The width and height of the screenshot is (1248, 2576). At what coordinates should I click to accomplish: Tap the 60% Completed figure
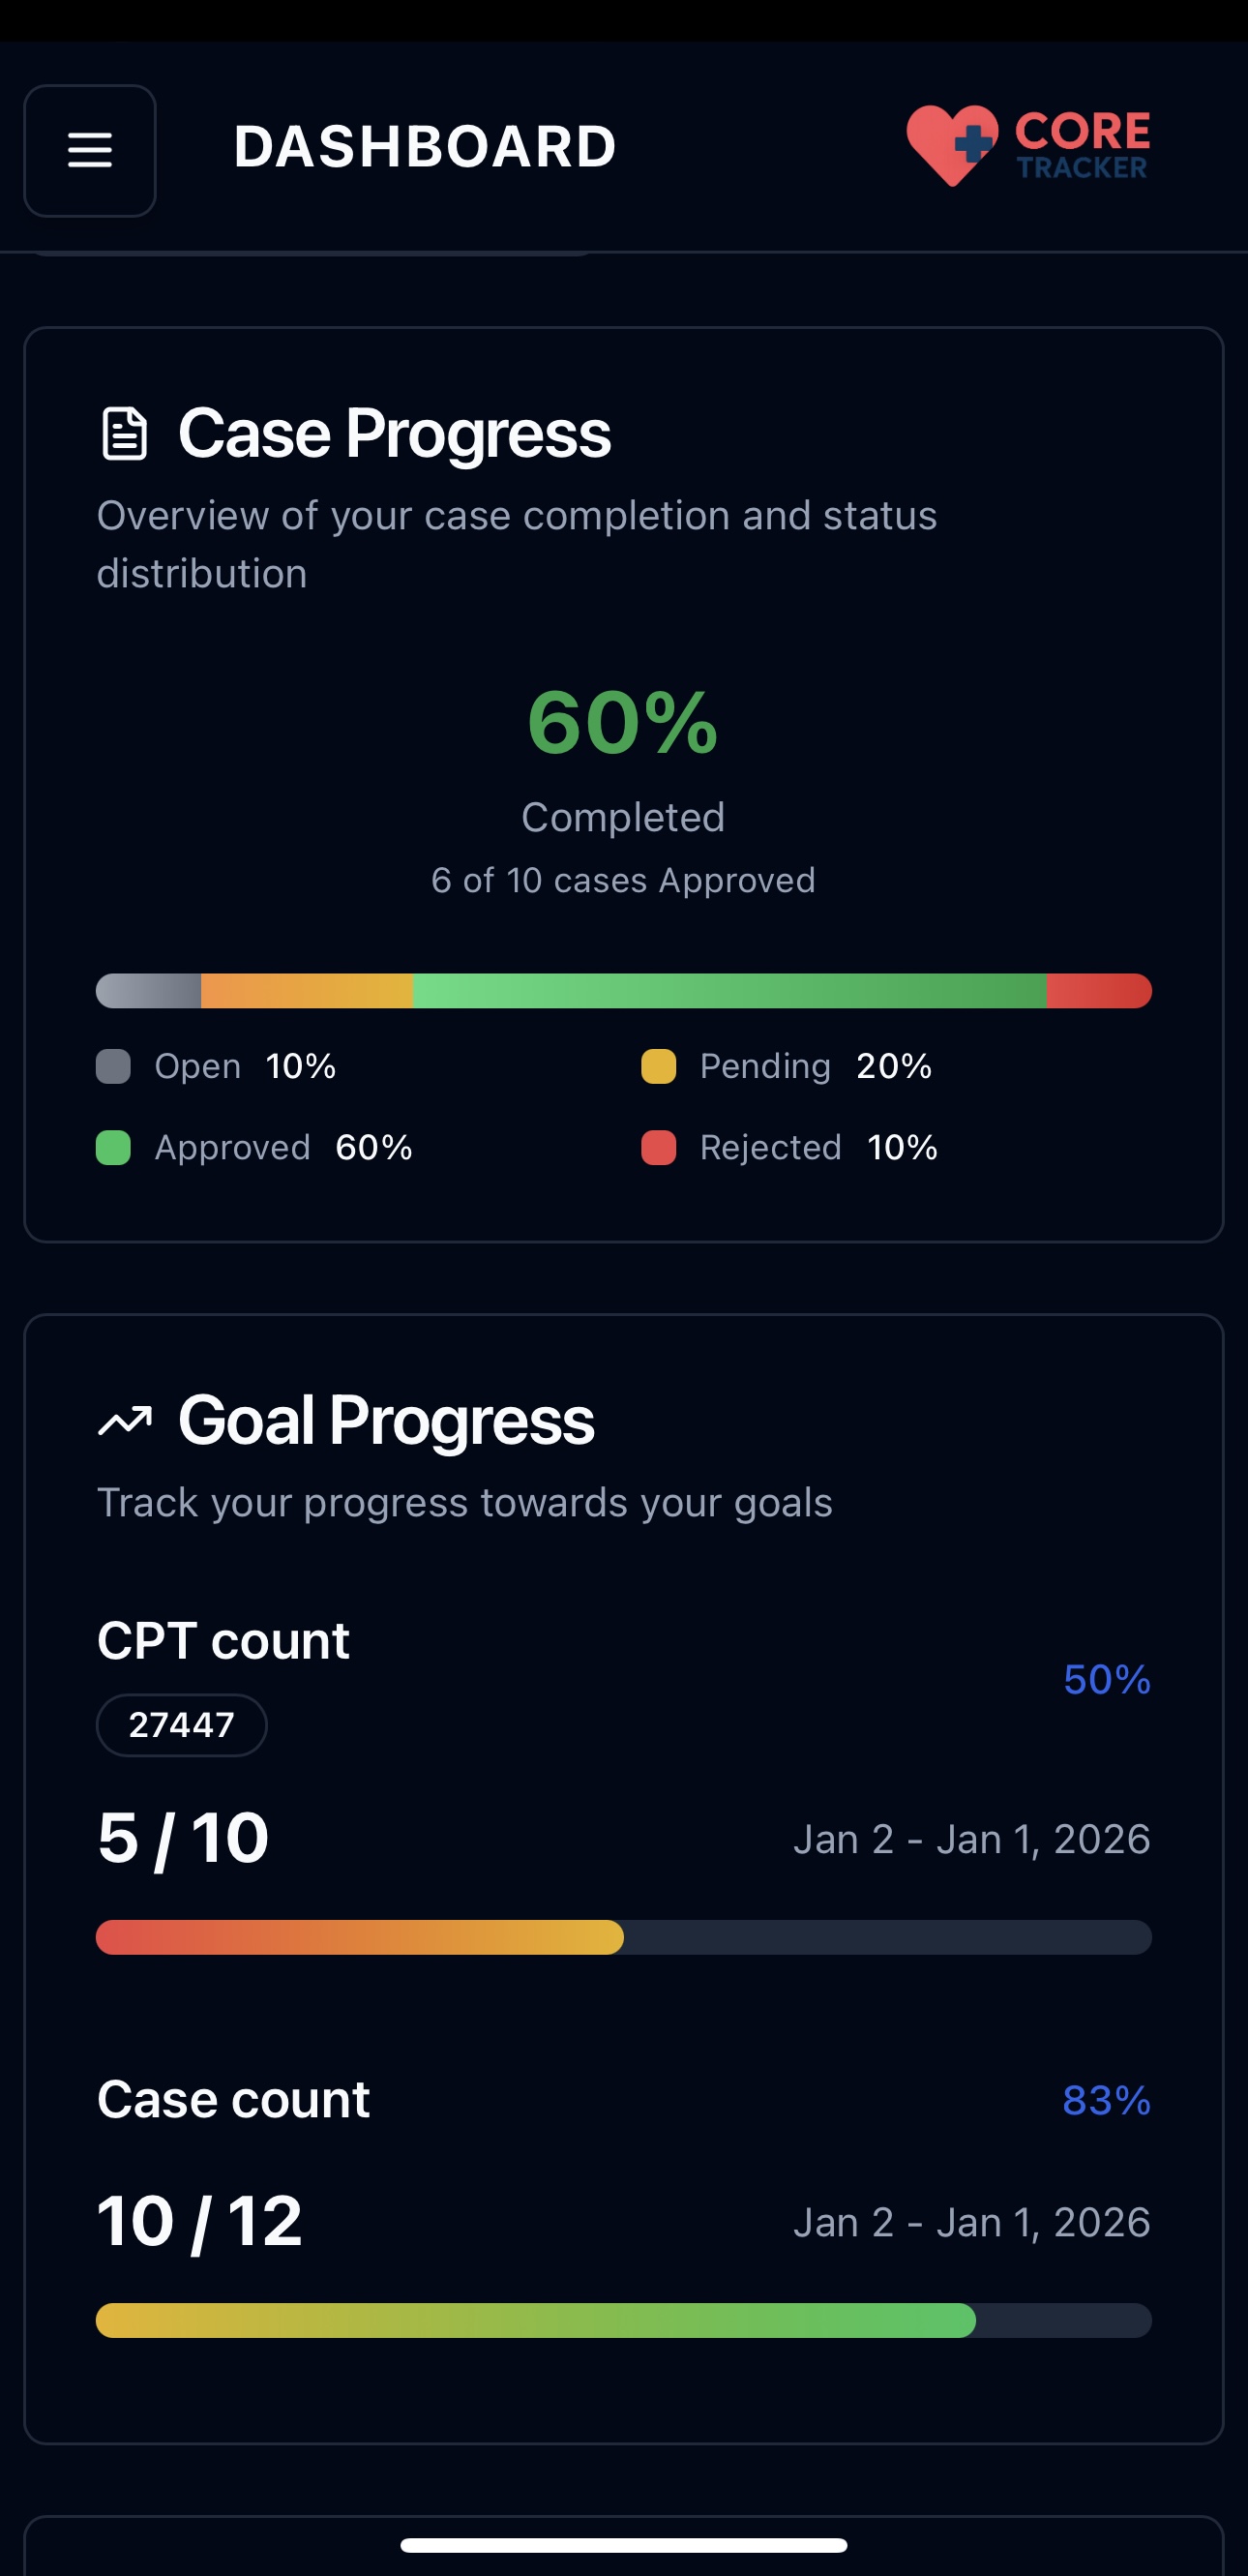(x=622, y=723)
